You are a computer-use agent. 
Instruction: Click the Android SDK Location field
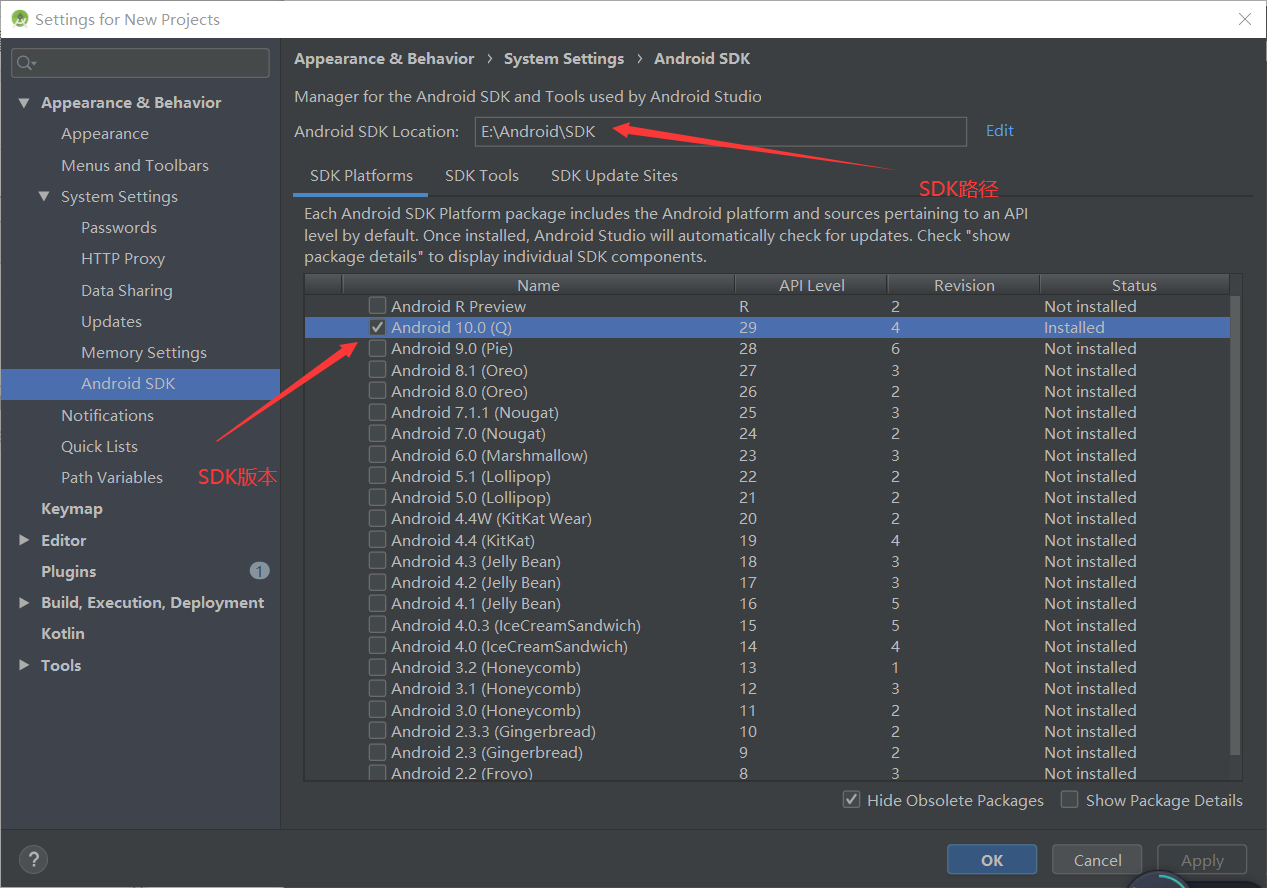tap(720, 131)
